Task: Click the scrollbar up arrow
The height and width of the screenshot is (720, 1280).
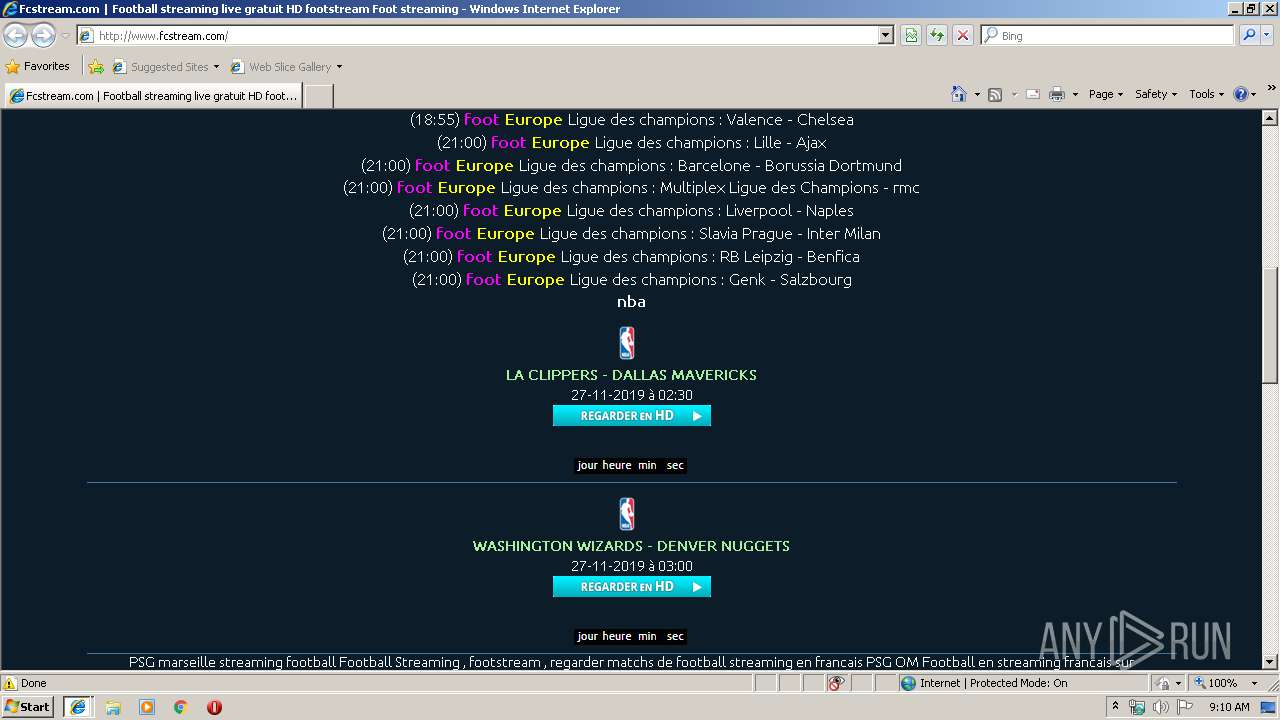Action: 1270,118
